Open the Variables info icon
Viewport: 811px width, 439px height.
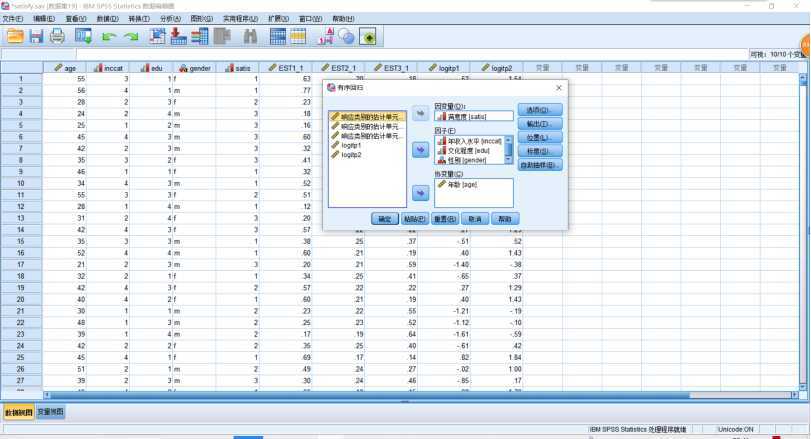coord(200,36)
